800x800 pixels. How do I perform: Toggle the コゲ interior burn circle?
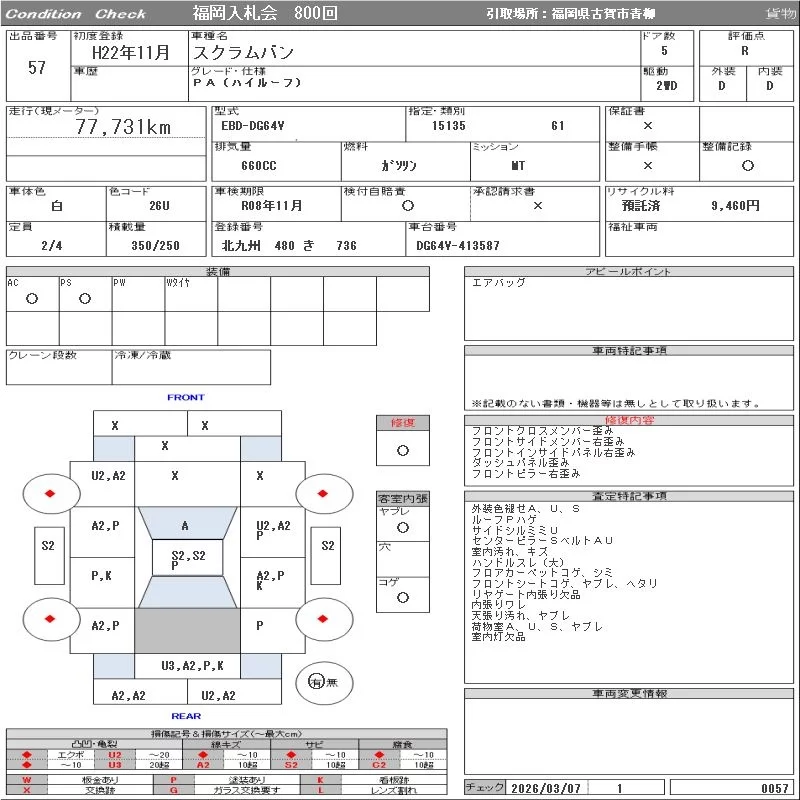[403, 597]
